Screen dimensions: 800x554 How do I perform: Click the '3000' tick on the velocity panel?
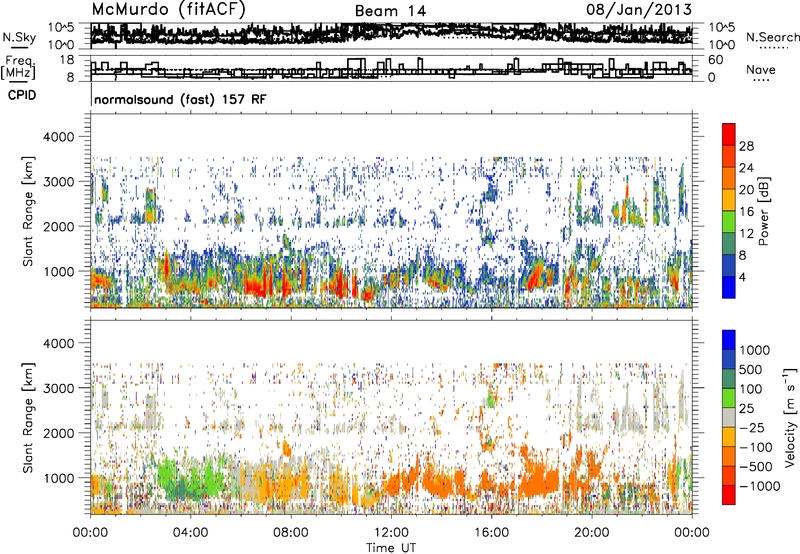[x=60, y=388]
